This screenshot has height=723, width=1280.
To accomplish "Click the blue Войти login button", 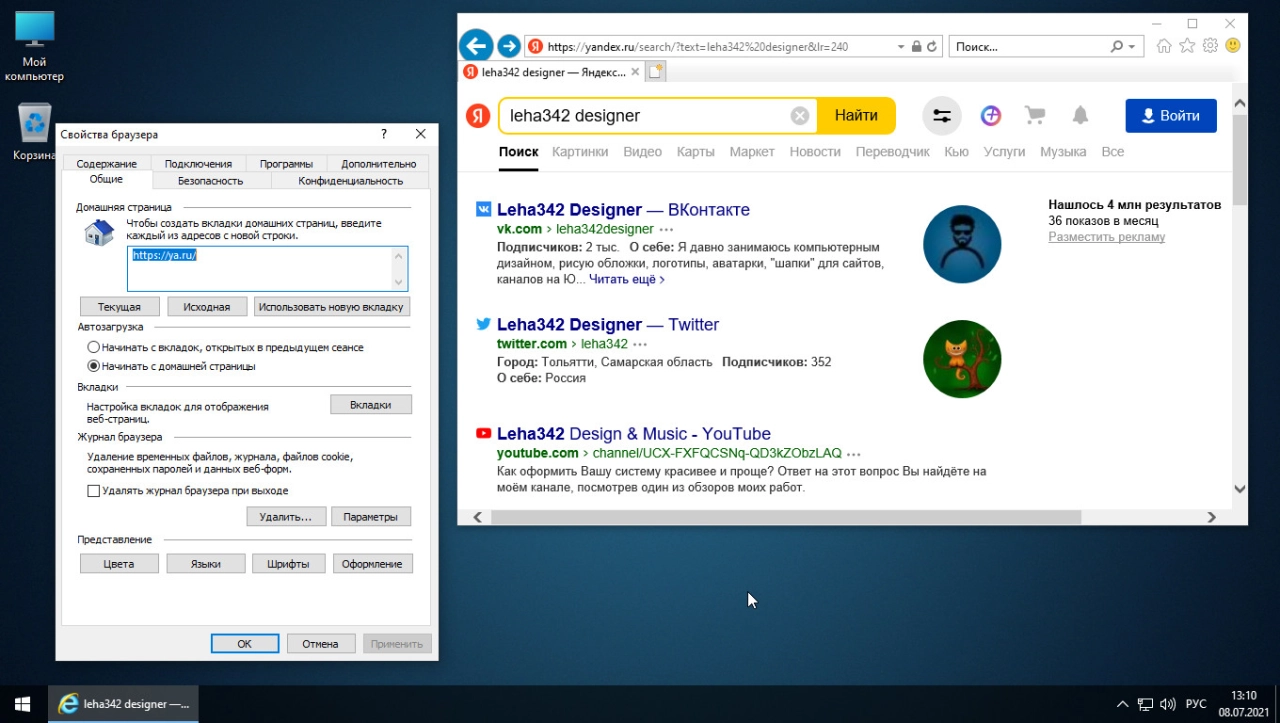I will (1171, 116).
